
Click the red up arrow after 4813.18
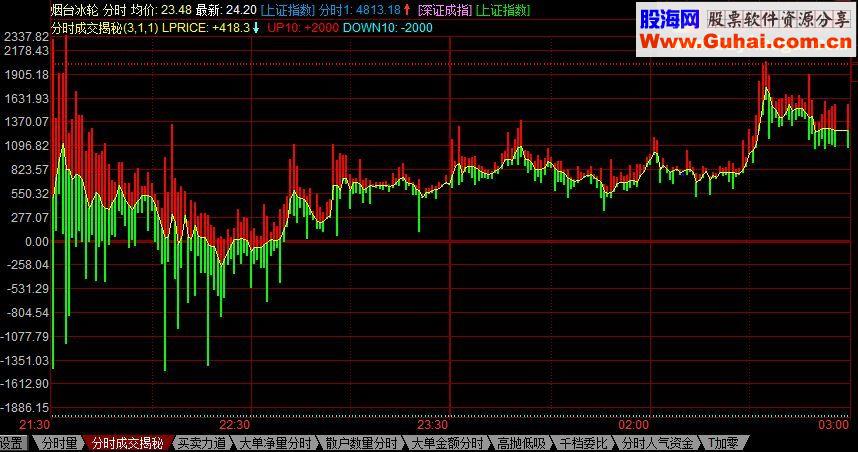[x=407, y=10]
